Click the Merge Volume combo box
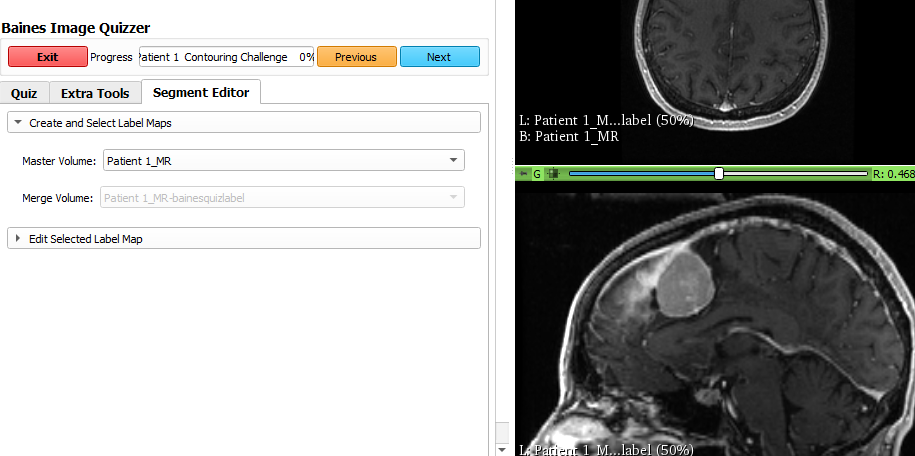The width and height of the screenshot is (915, 456). [283, 198]
